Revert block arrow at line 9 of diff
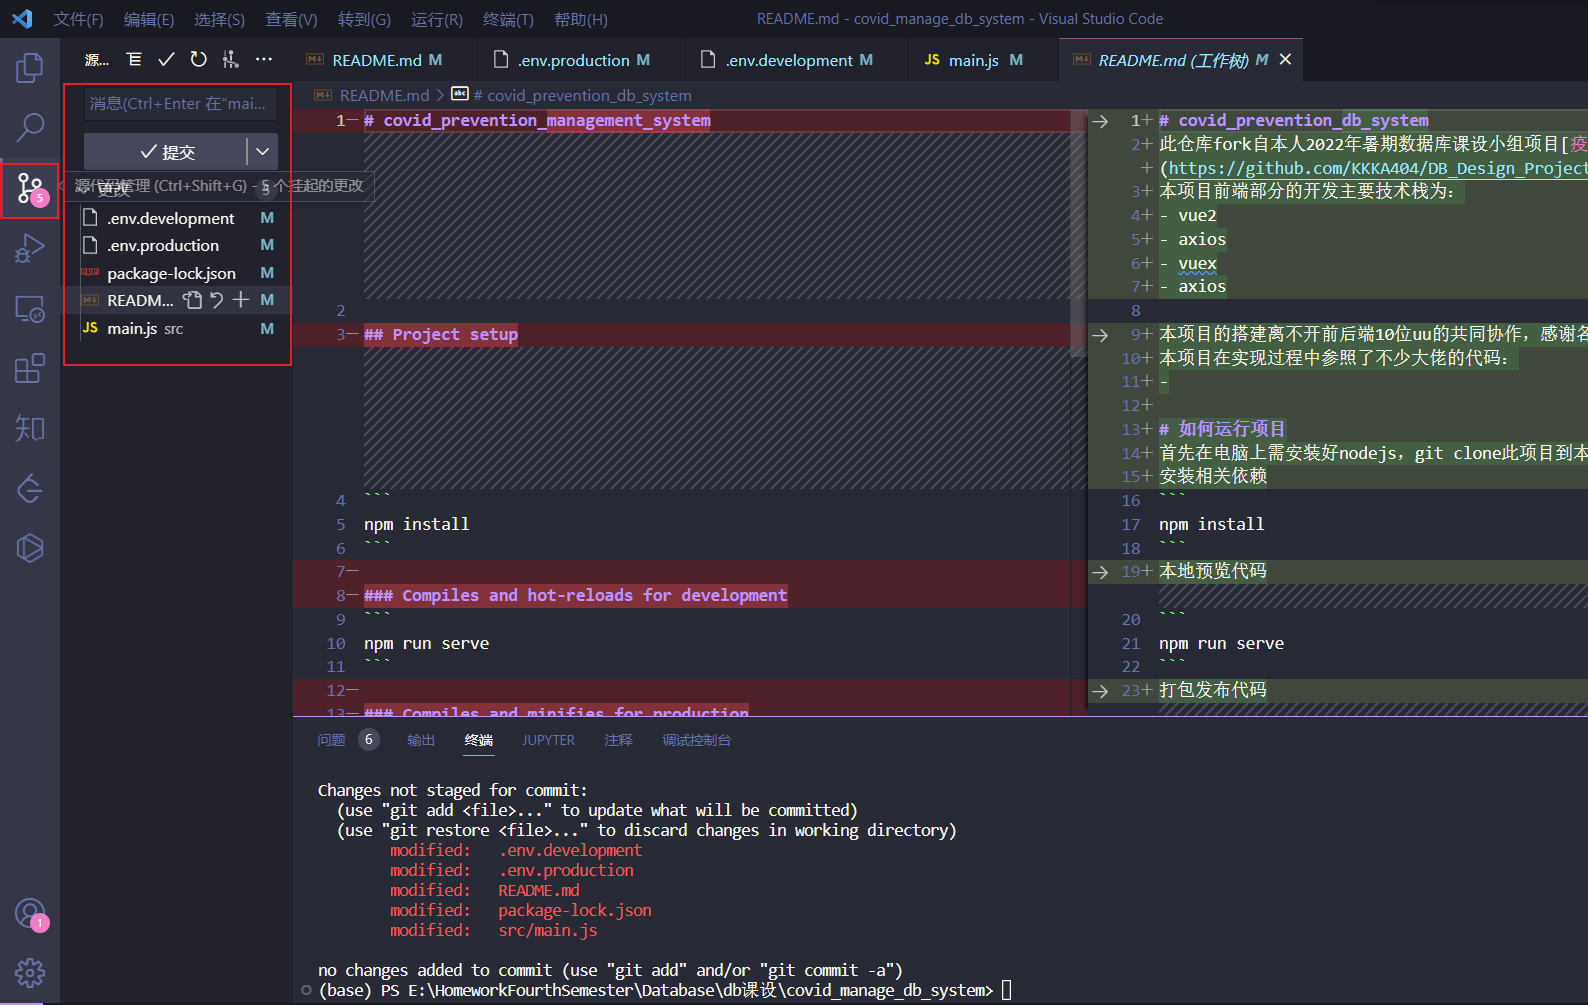This screenshot has height=1005, width=1588. point(1100,335)
